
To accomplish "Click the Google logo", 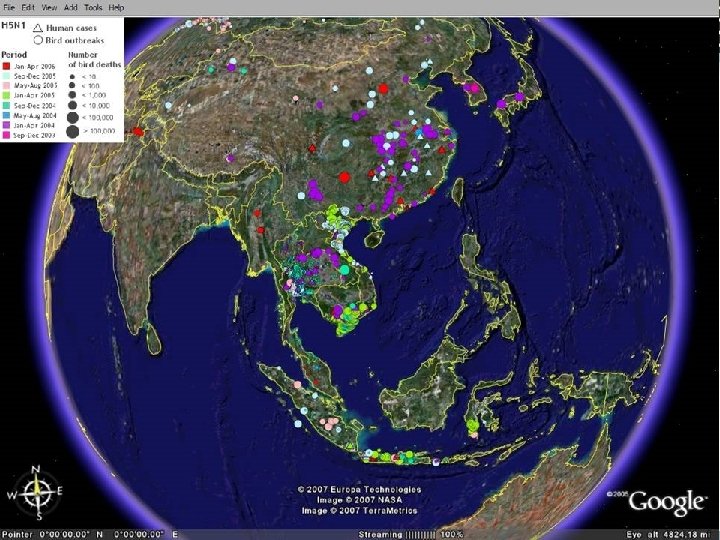I will 665,501.
